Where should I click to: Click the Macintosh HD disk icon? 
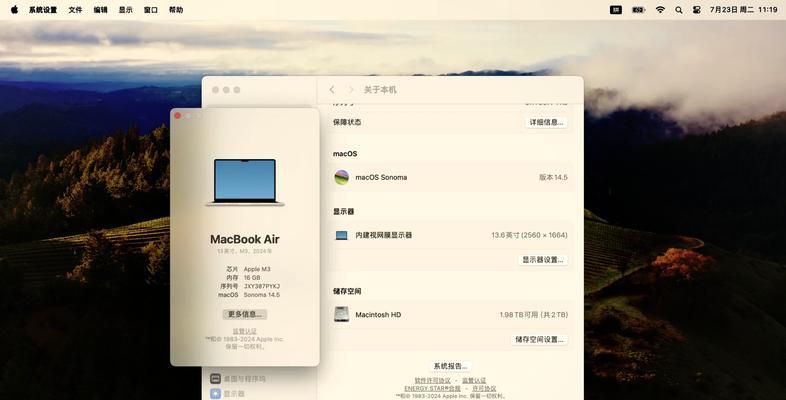pyautogui.click(x=341, y=314)
